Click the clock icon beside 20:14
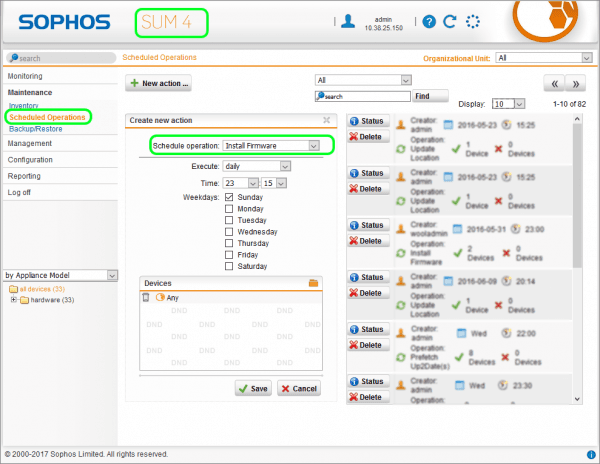The width and height of the screenshot is (600, 464). point(506,281)
